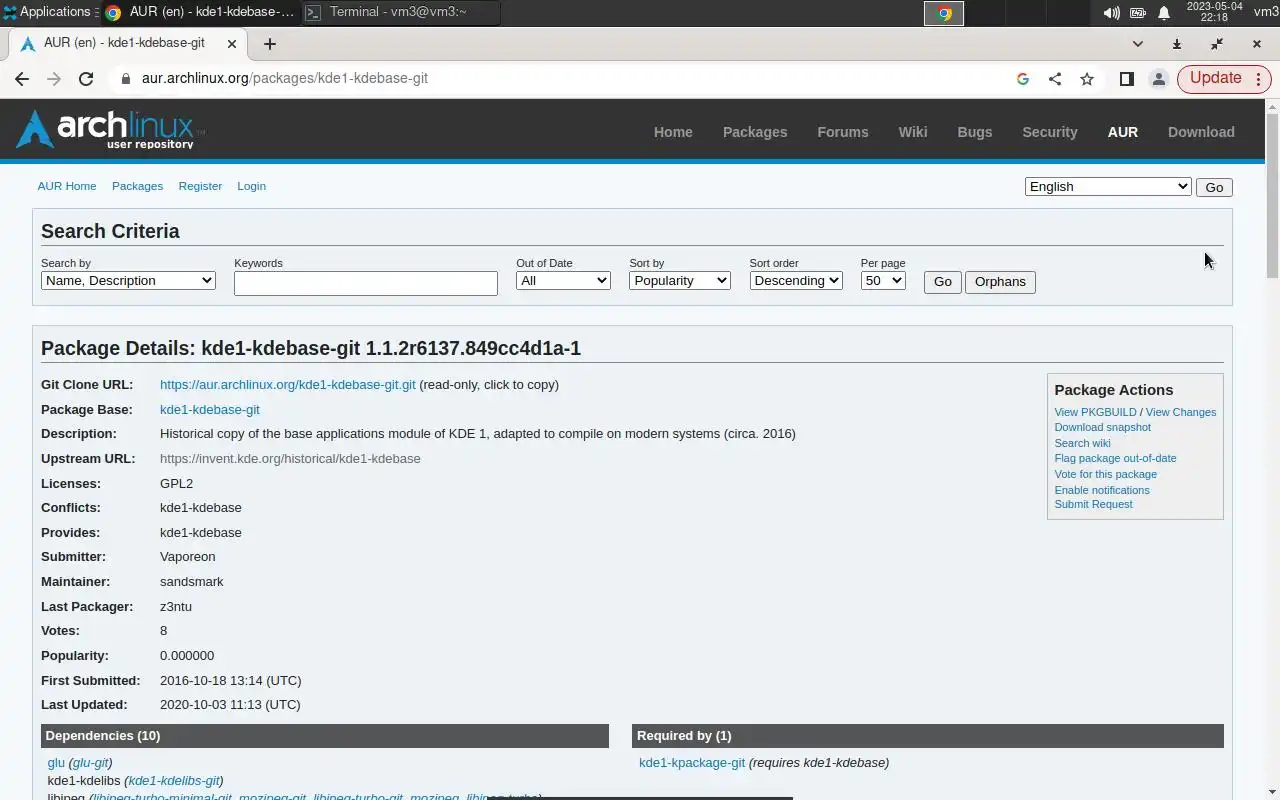This screenshot has height=800, width=1280.
Task: Open the Google icon in the address bar
Action: click(1022, 79)
